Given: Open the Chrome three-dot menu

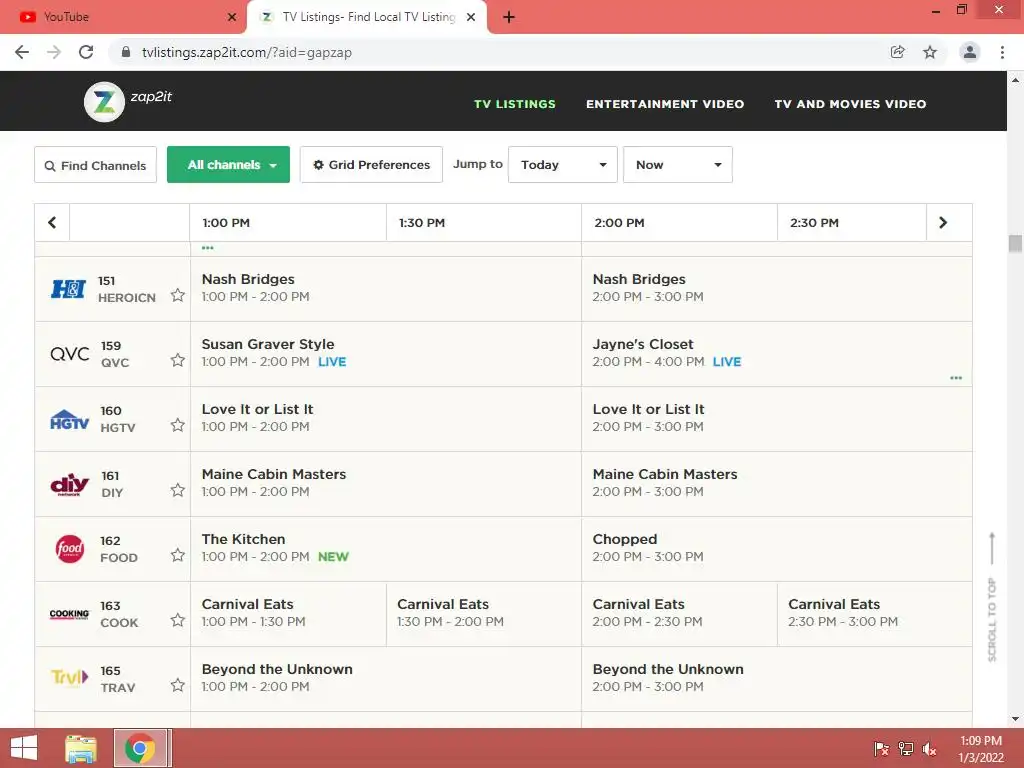Looking at the screenshot, I should (1002, 52).
